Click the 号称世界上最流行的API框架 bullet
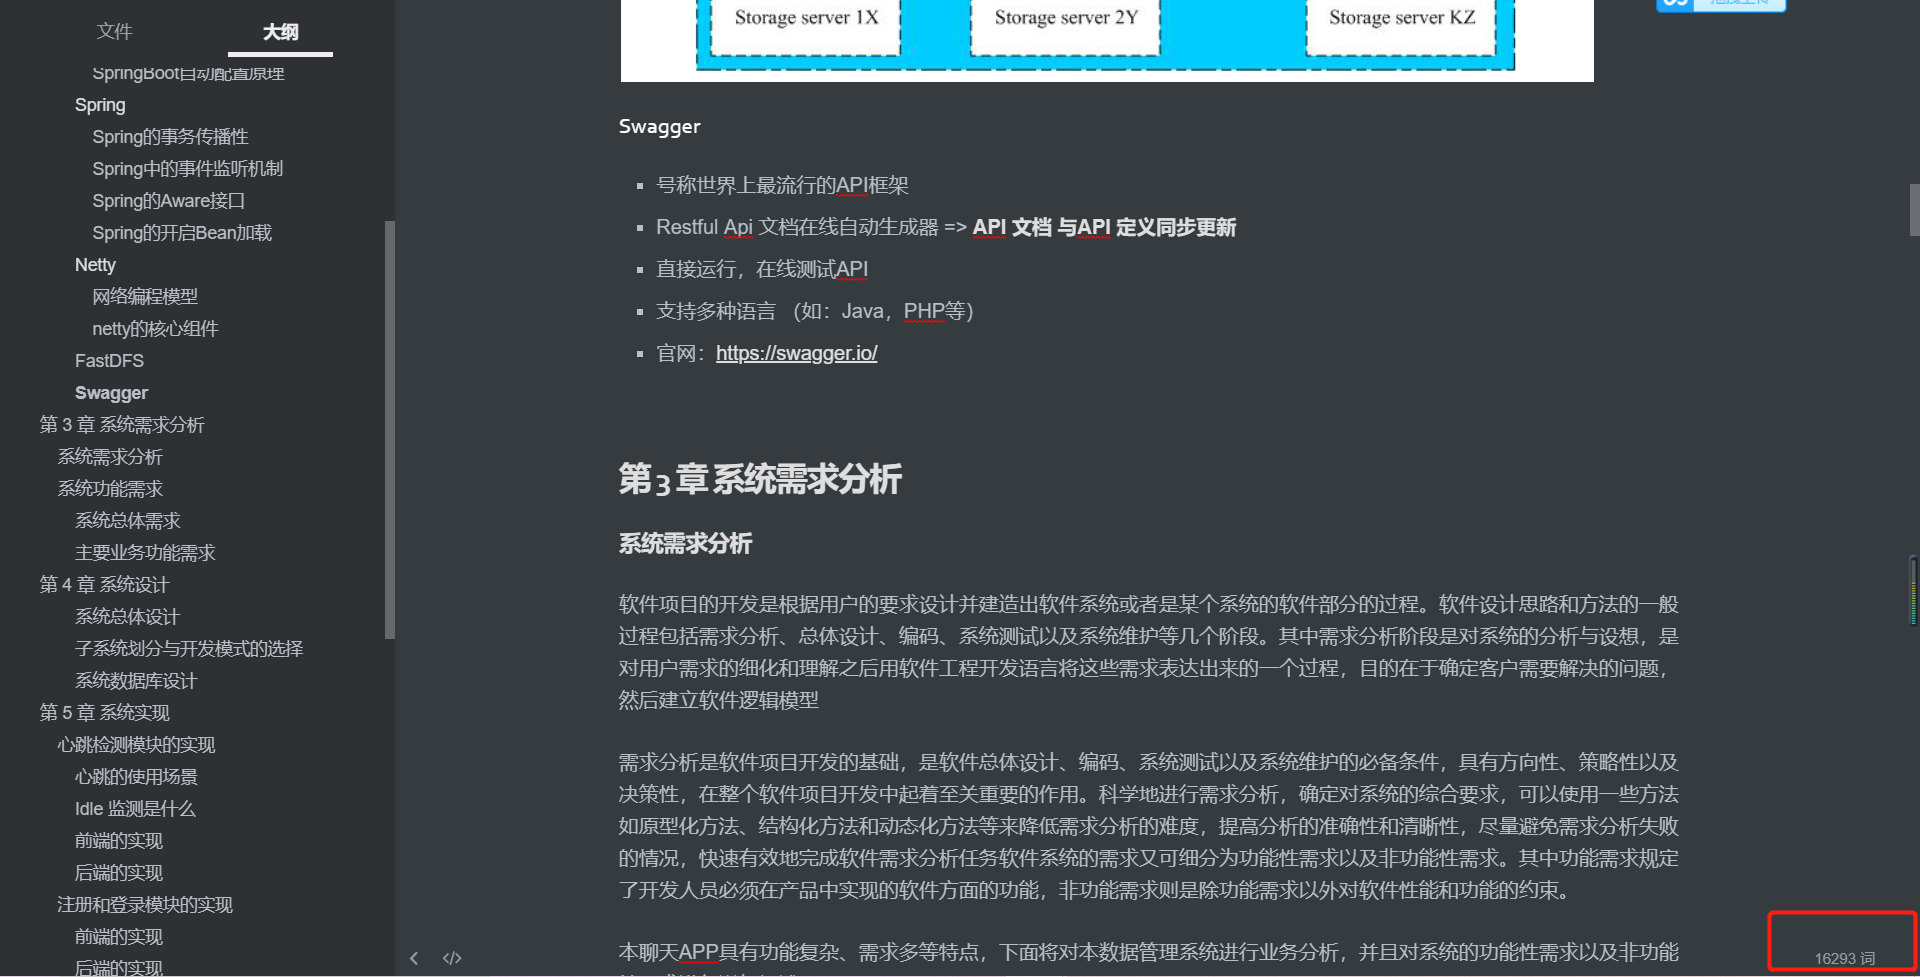This screenshot has width=1920, height=977. (782, 185)
